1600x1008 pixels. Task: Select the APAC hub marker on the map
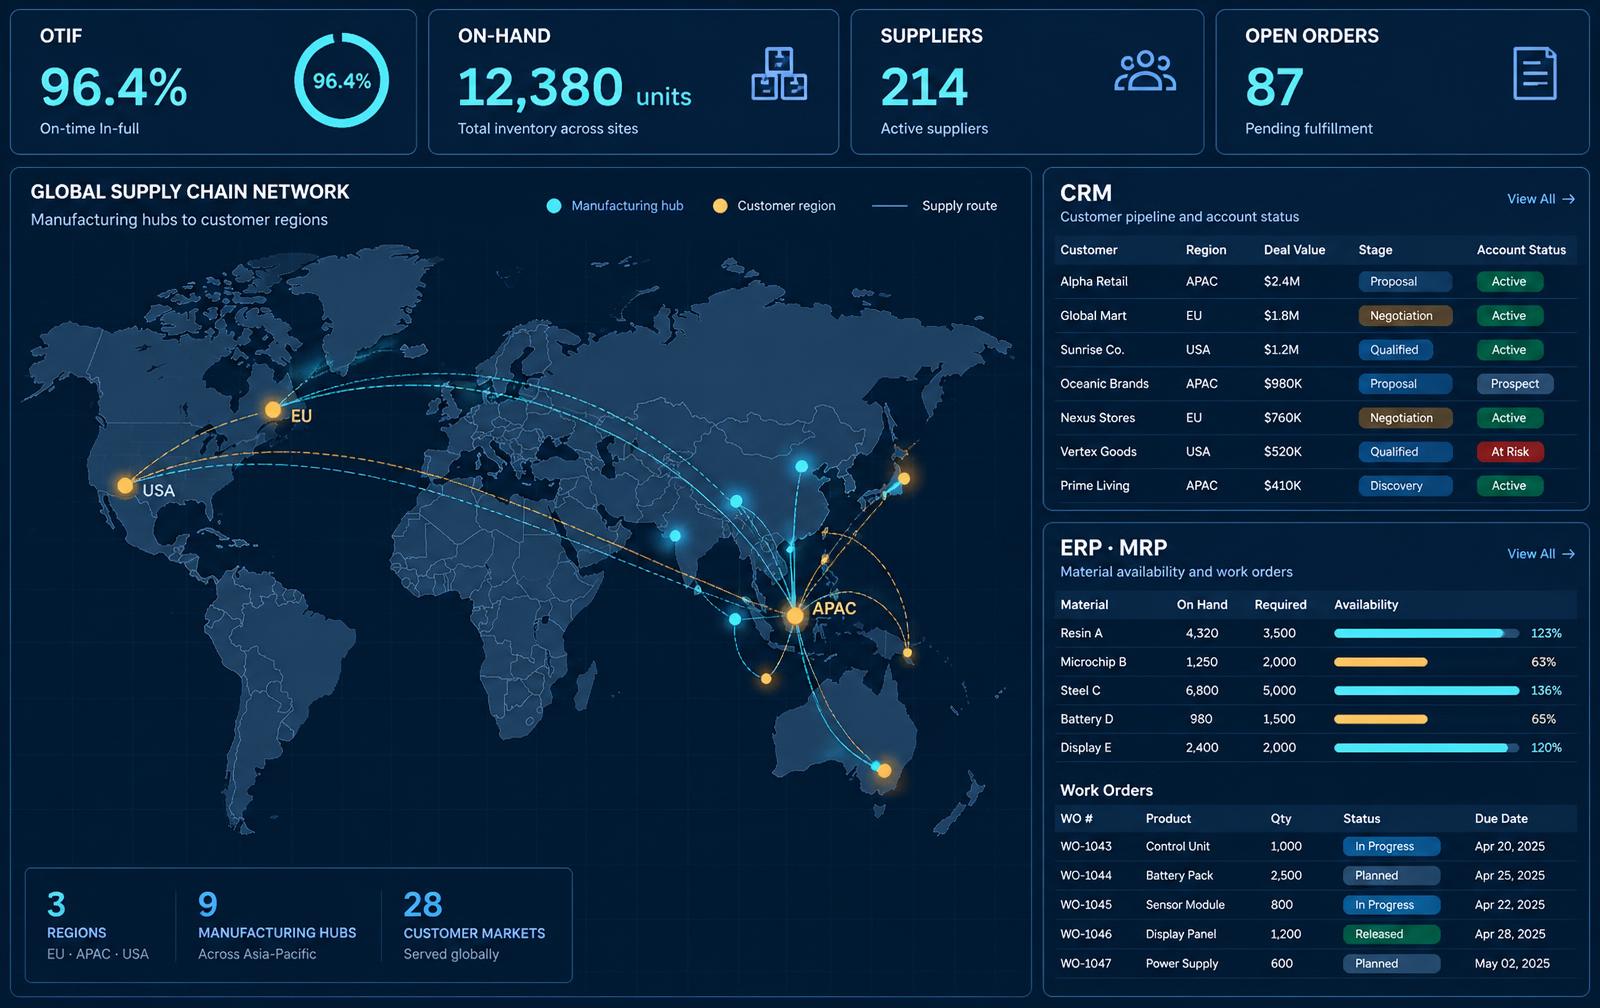pyautogui.click(x=795, y=616)
